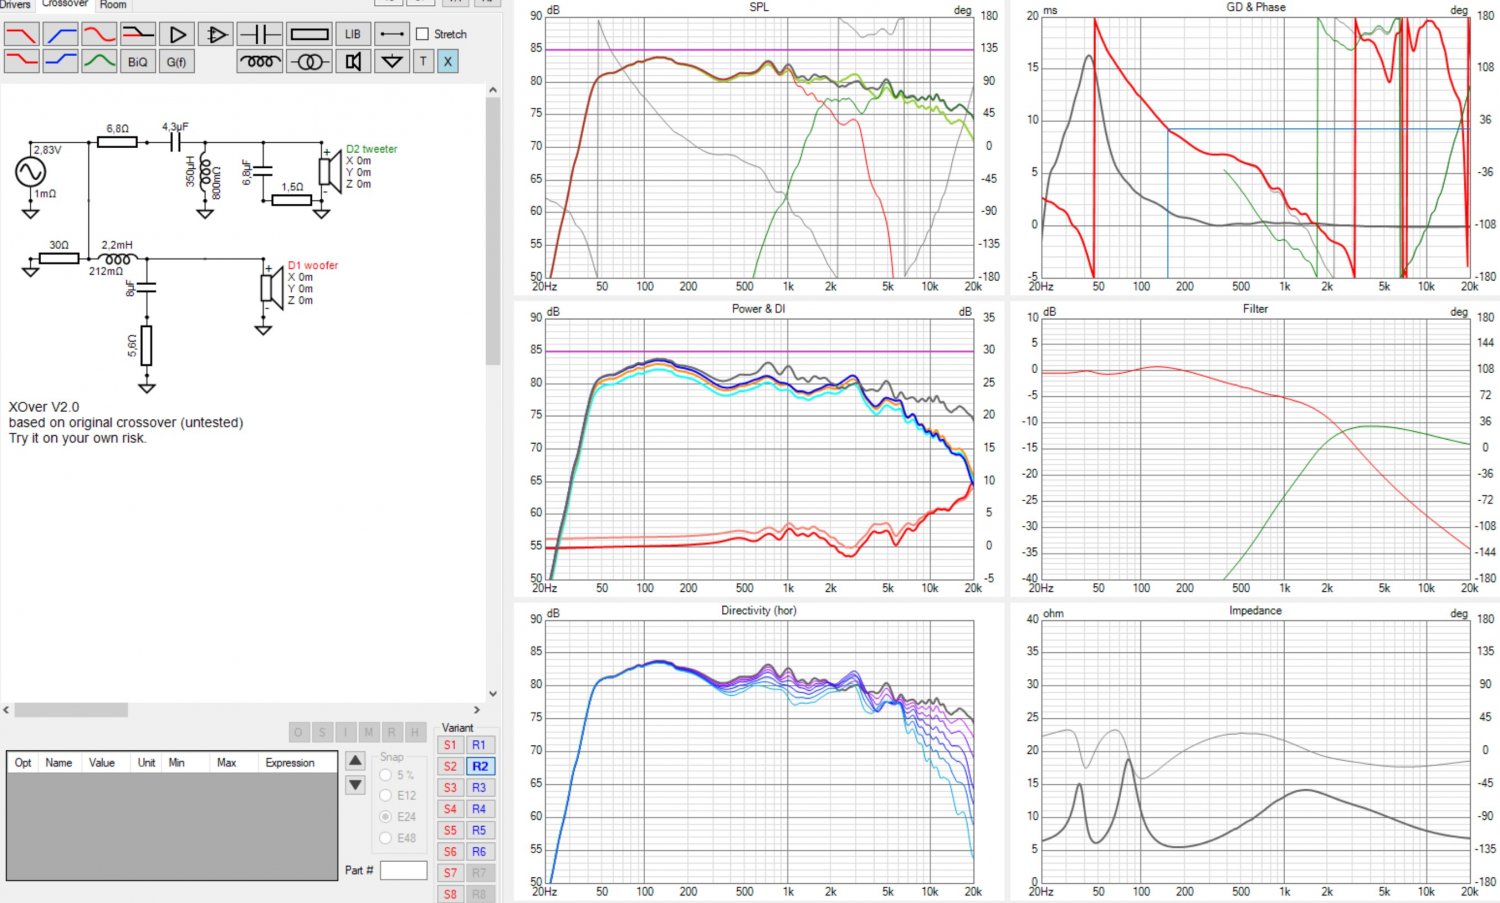Click the SPL chart title
The width and height of the screenshot is (1500, 903).
click(759, 7)
